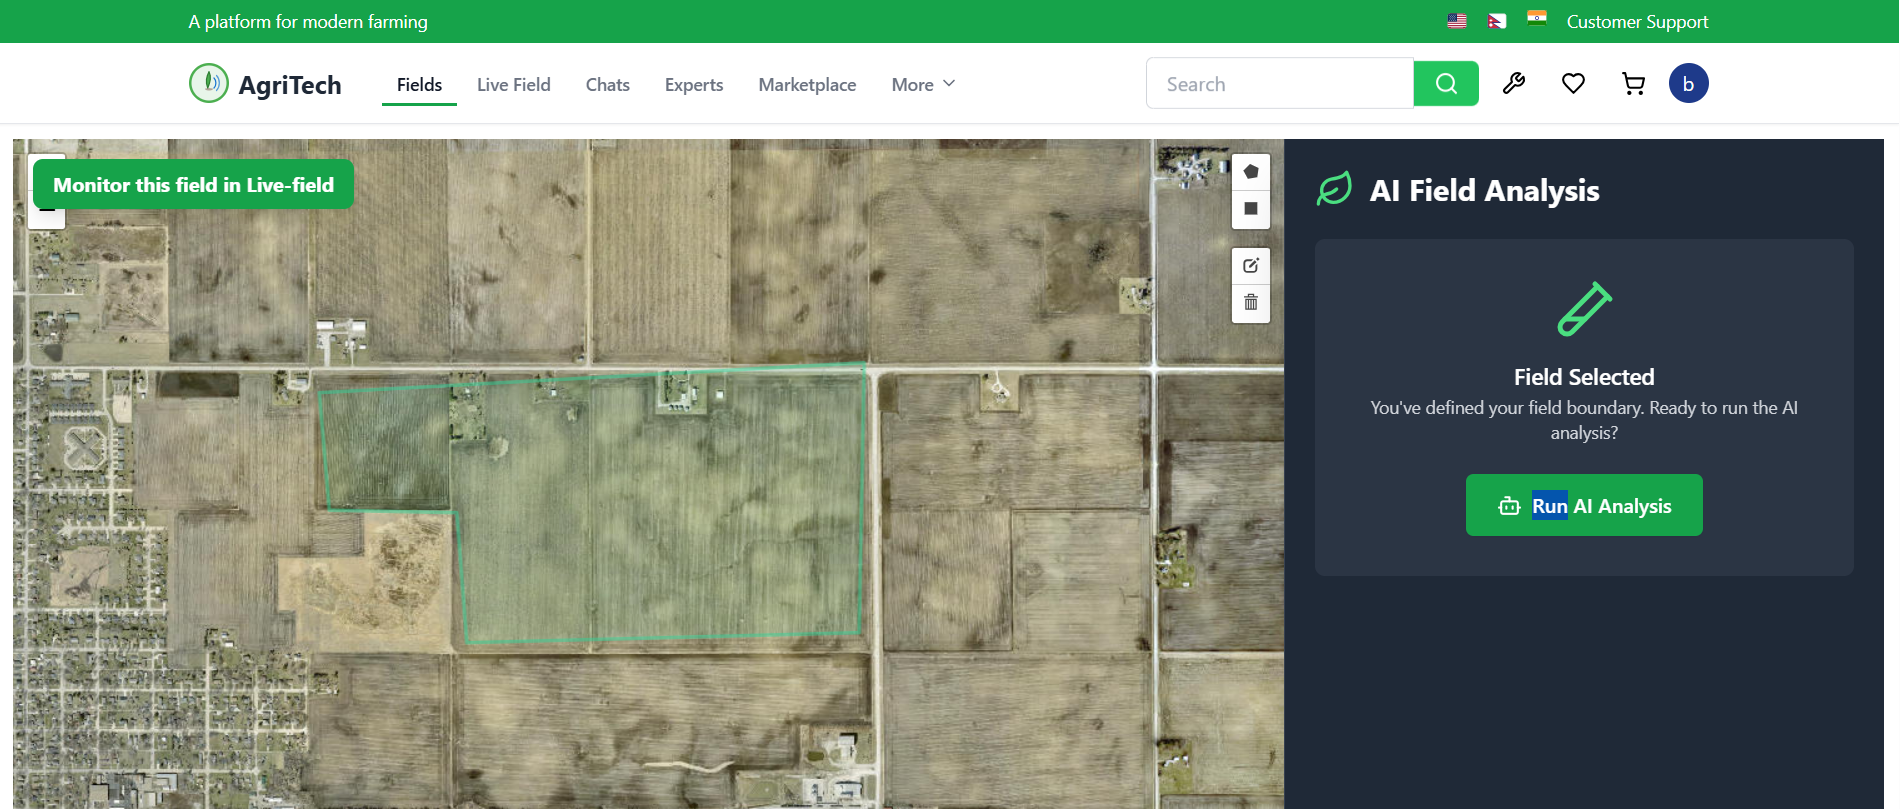Click the 'Field Selected' text
This screenshot has height=809, width=1900.
click(x=1584, y=377)
